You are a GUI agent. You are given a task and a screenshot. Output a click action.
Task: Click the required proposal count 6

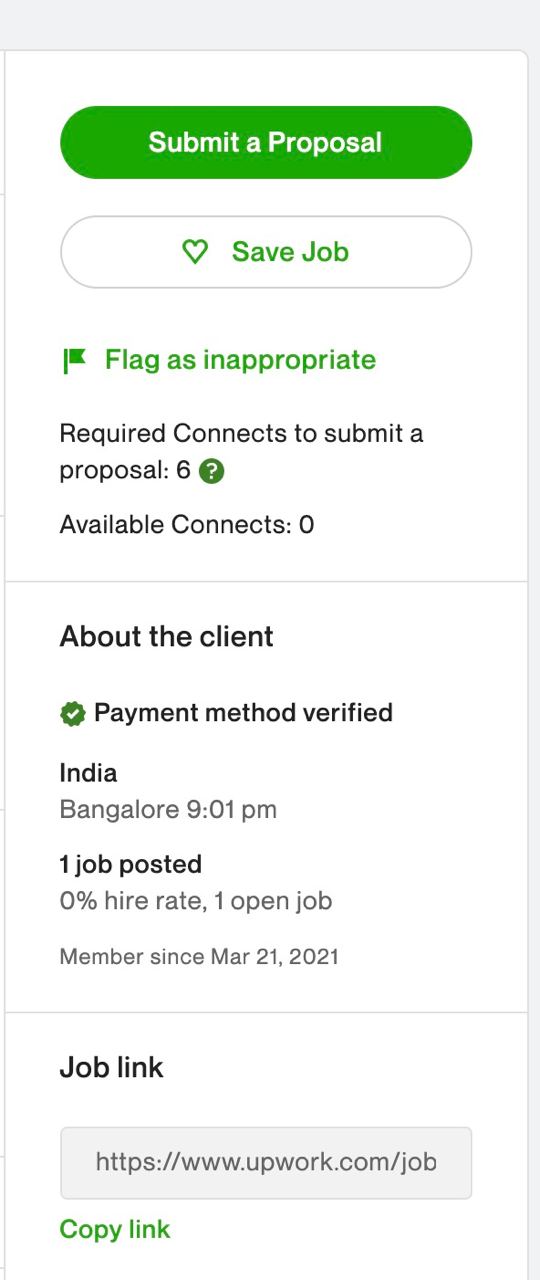coord(183,471)
